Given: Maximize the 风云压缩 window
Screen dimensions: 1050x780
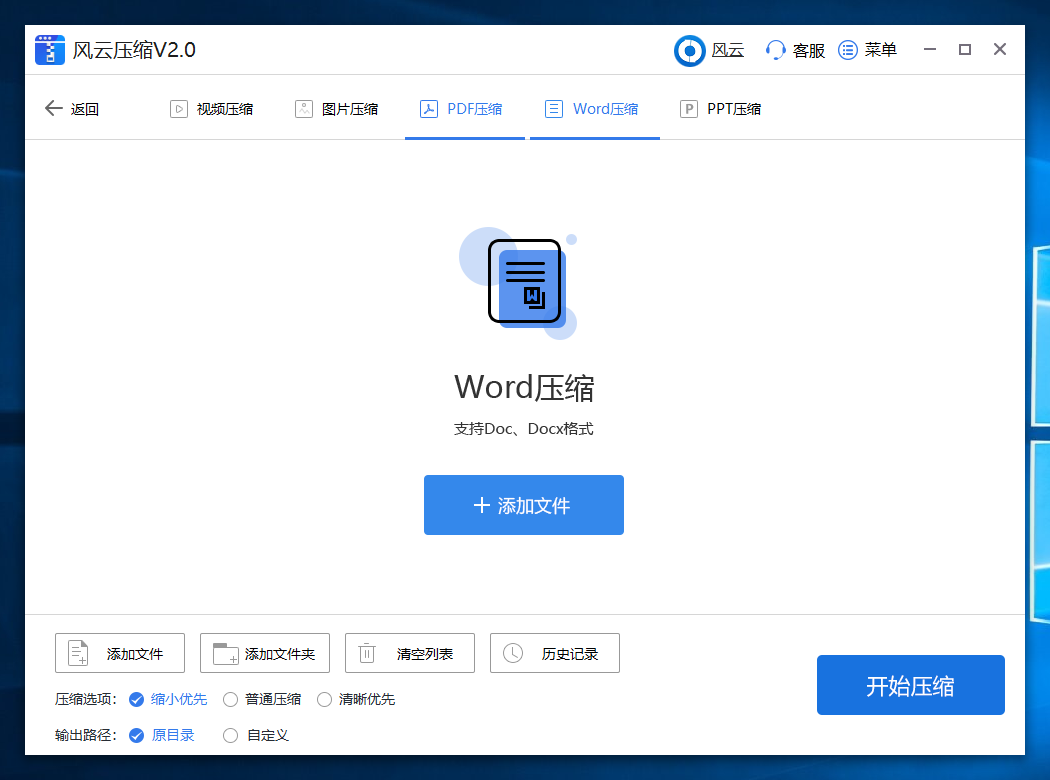Looking at the screenshot, I should point(965,50).
